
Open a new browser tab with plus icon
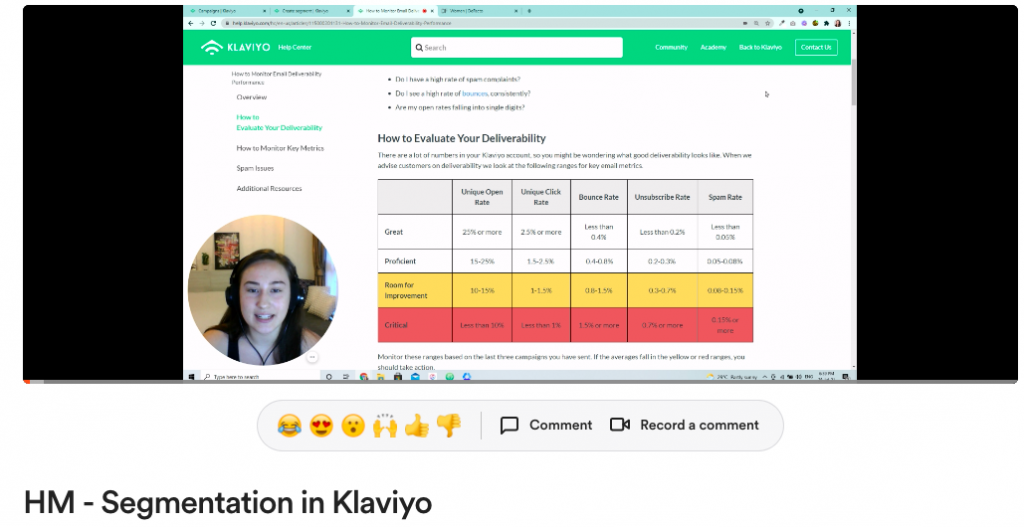529,11
